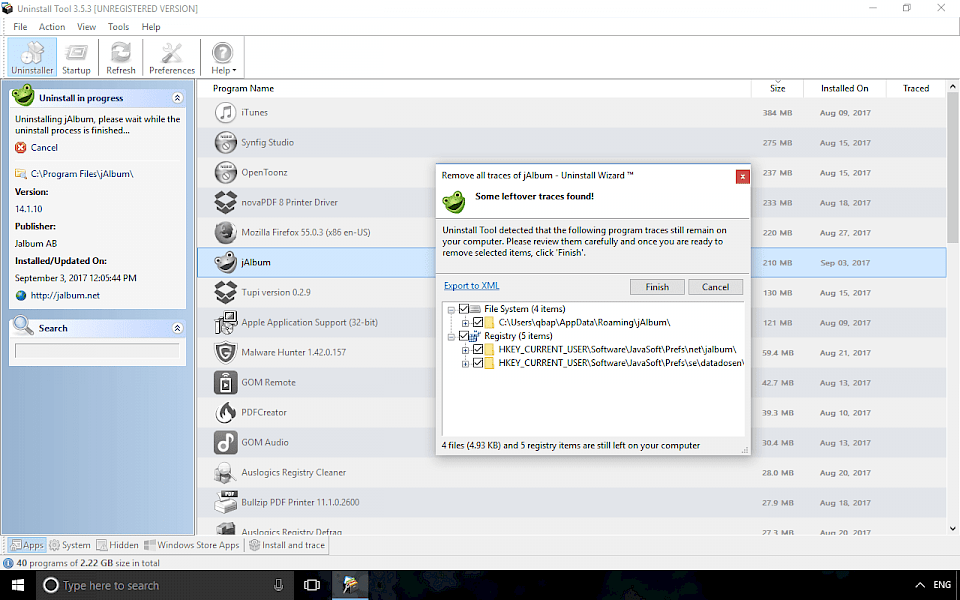960x600 pixels.
Task: Click the Install and trace button
Action: 287,545
